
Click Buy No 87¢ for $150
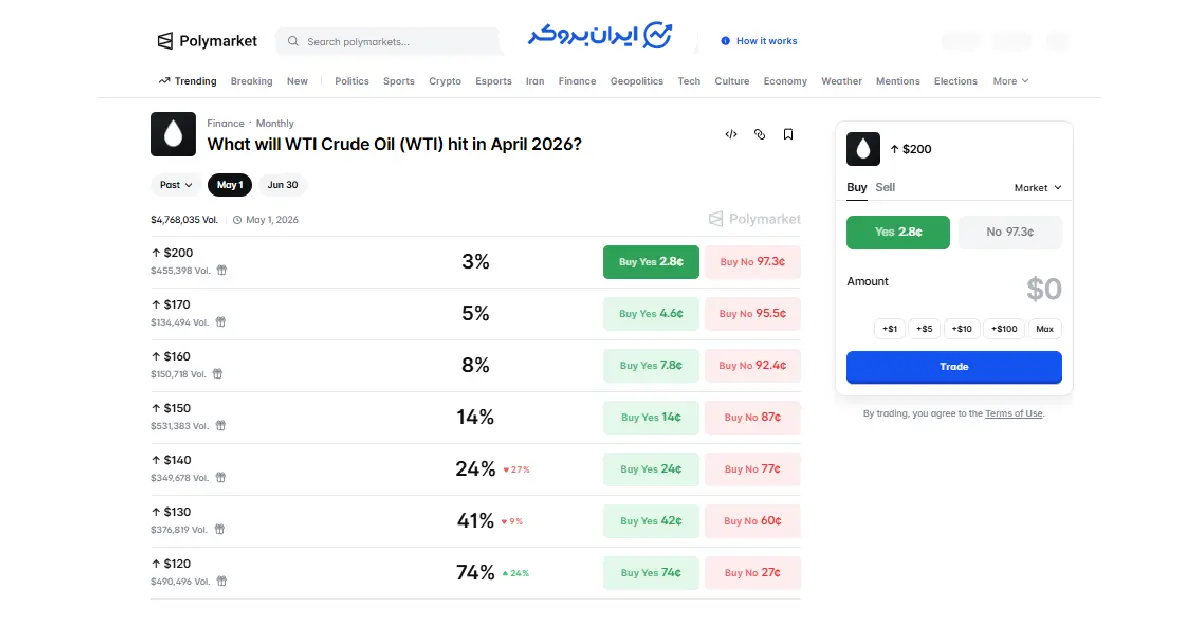click(x=752, y=417)
